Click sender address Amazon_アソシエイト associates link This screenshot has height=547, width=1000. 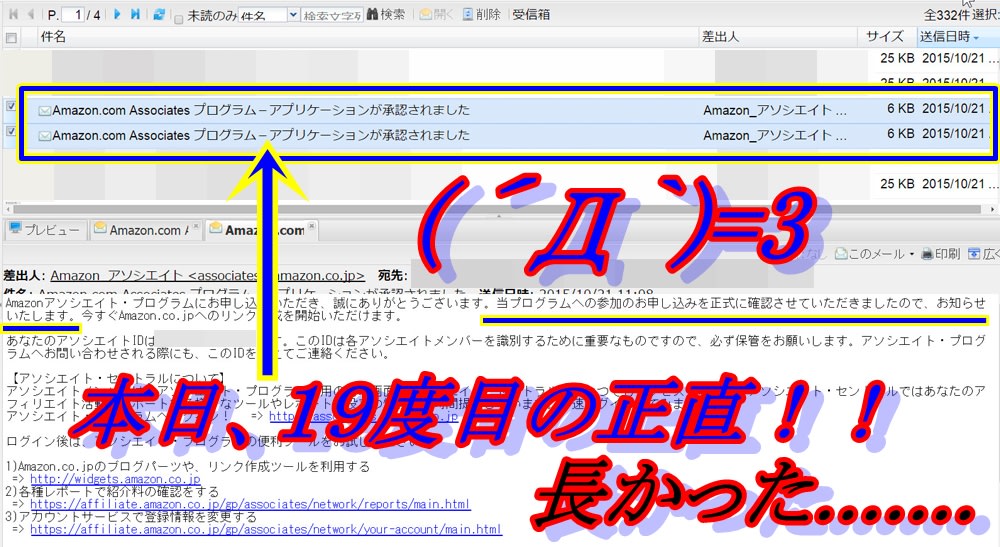[x=207, y=275]
